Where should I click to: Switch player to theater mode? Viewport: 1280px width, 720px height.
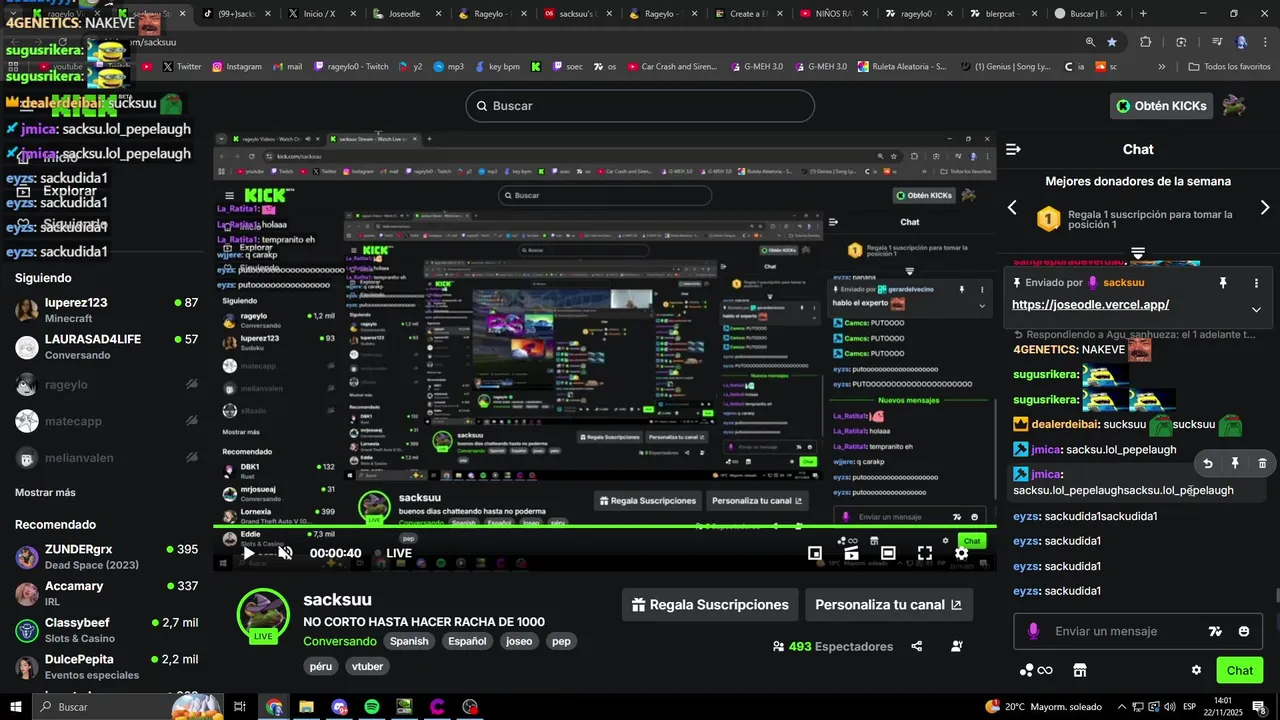click(888, 553)
